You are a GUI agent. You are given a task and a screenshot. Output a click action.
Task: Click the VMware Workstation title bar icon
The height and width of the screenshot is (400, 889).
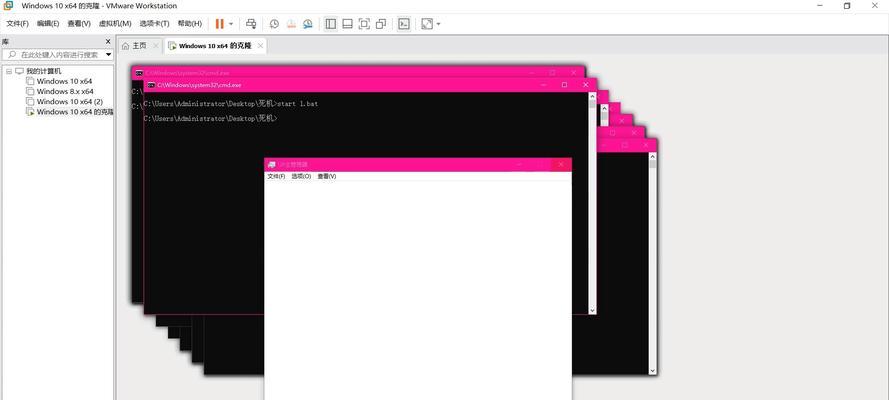[x=8, y=6]
